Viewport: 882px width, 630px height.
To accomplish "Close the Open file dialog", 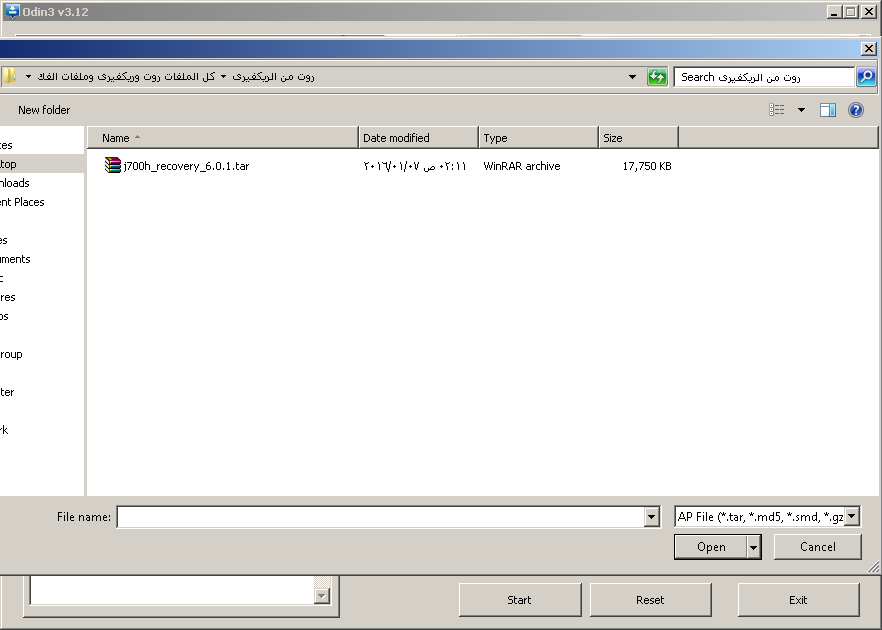I will [868, 49].
